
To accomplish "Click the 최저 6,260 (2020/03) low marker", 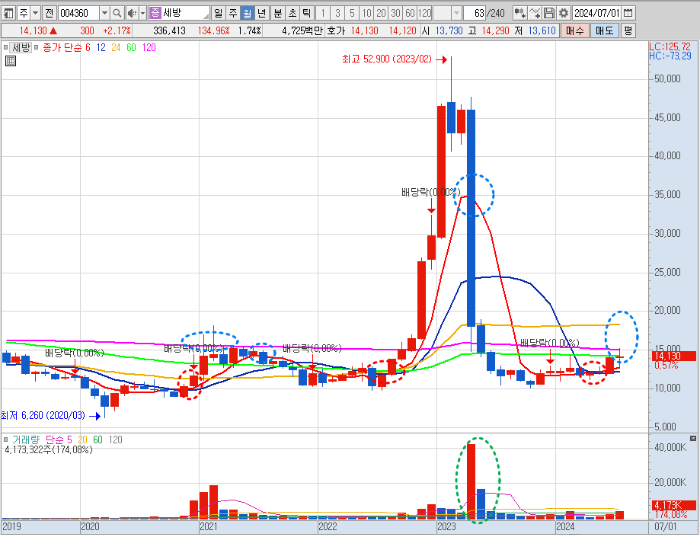I will (43, 415).
